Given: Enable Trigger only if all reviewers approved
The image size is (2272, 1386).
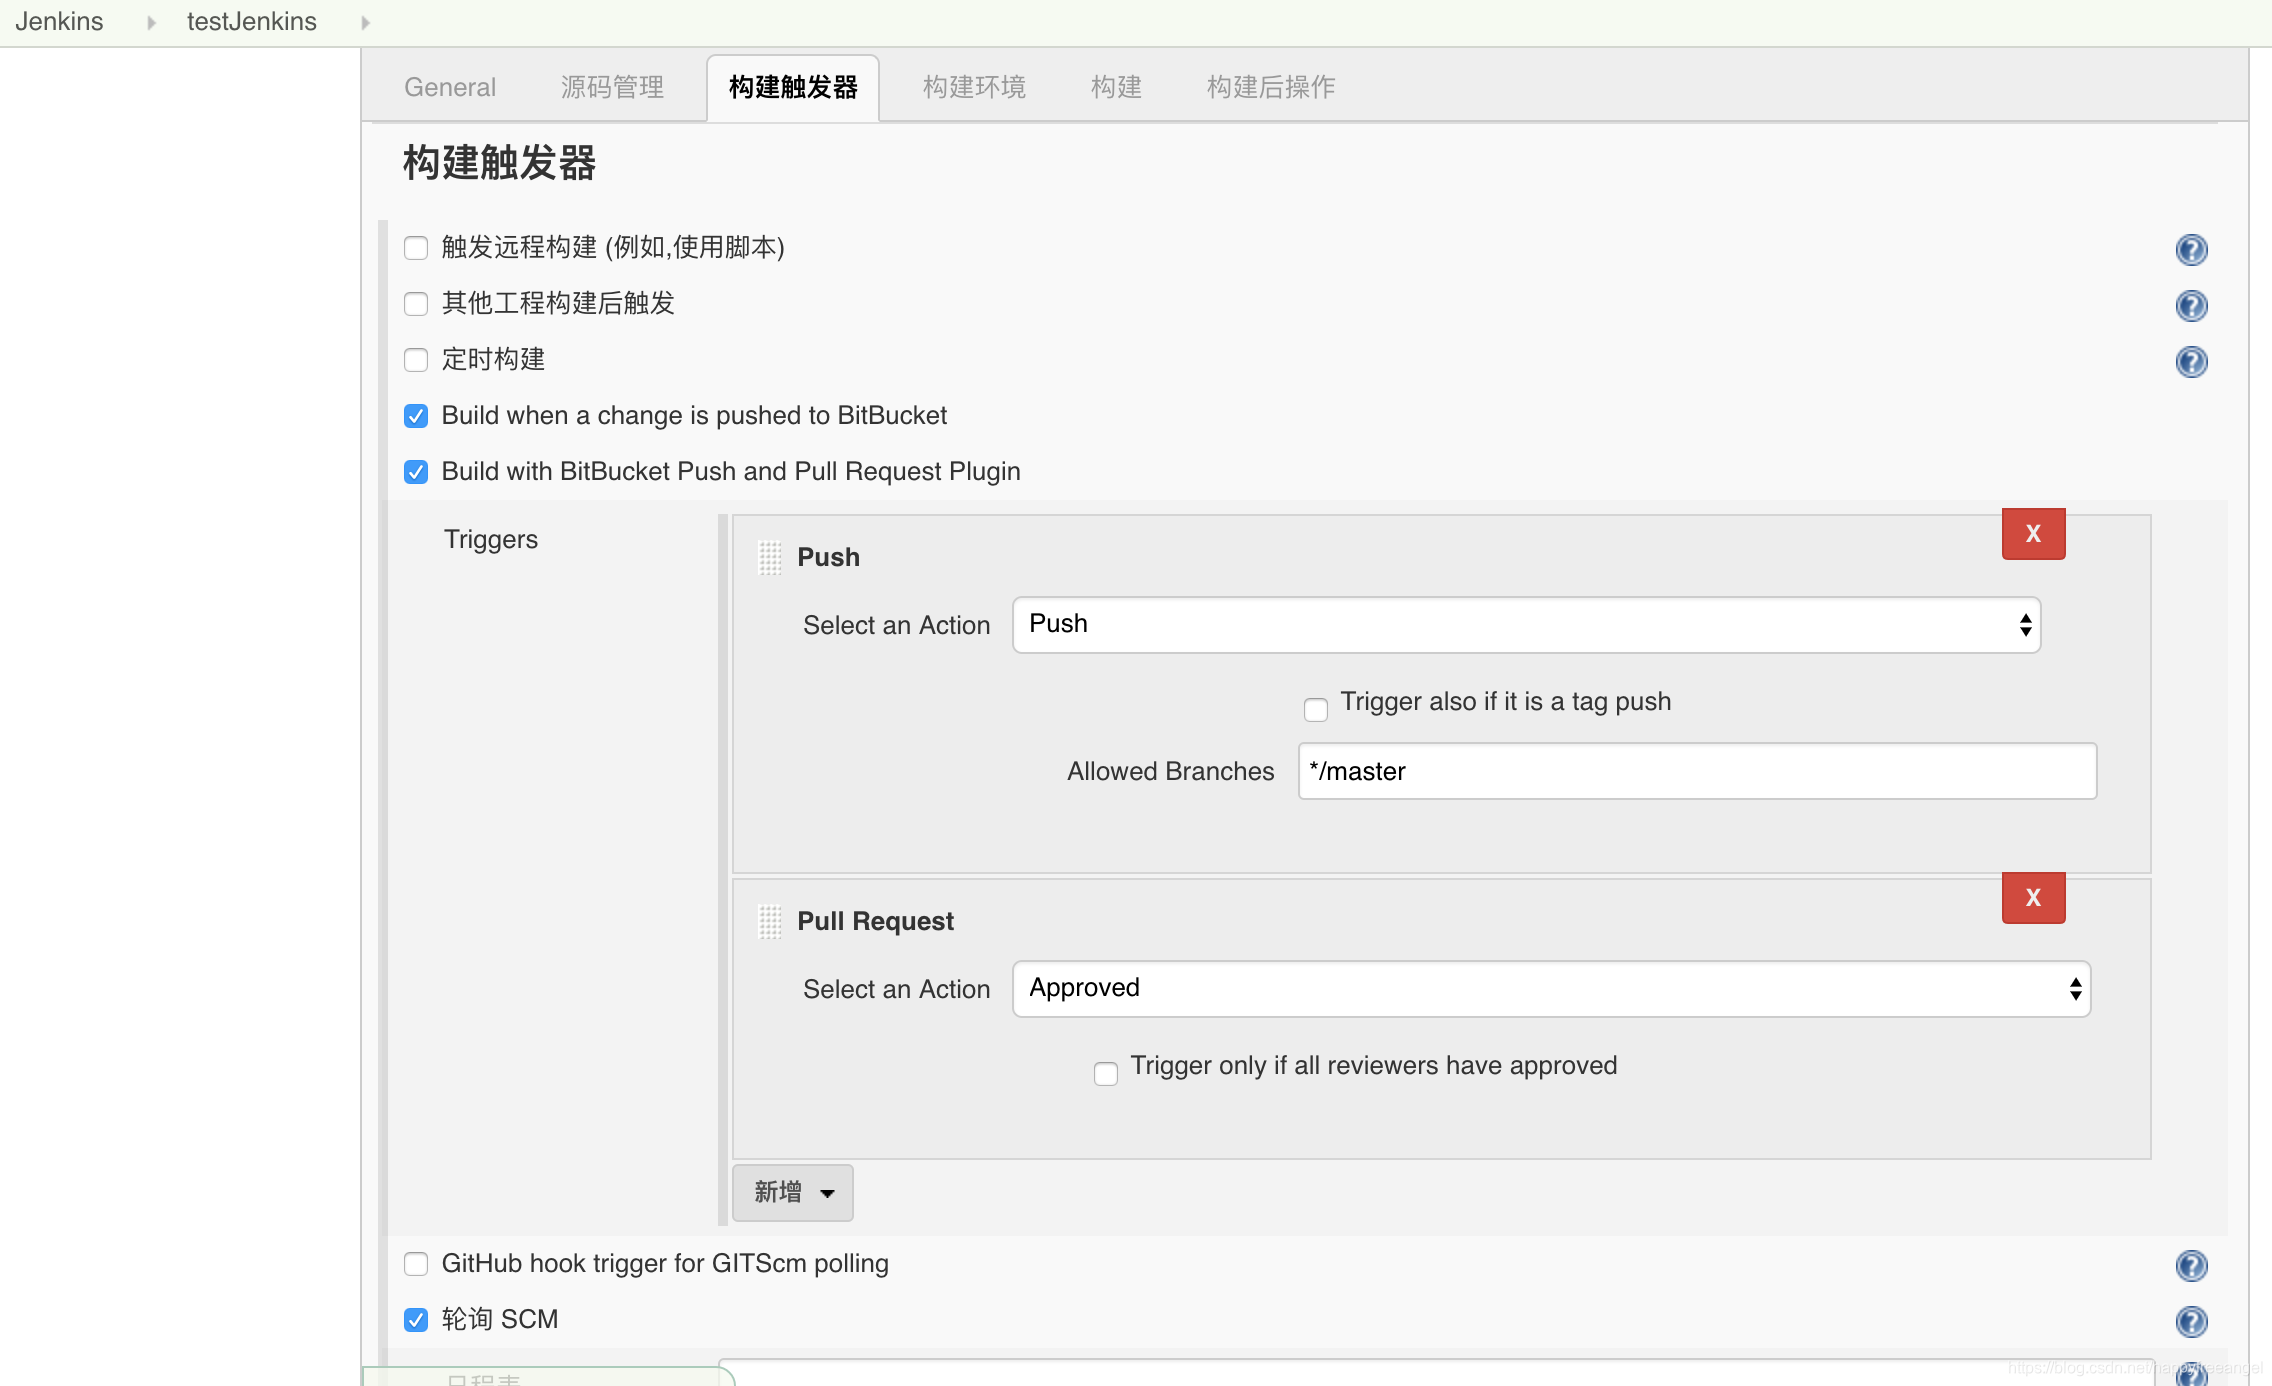Looking at the screenshot, I should (1106, 1073).
